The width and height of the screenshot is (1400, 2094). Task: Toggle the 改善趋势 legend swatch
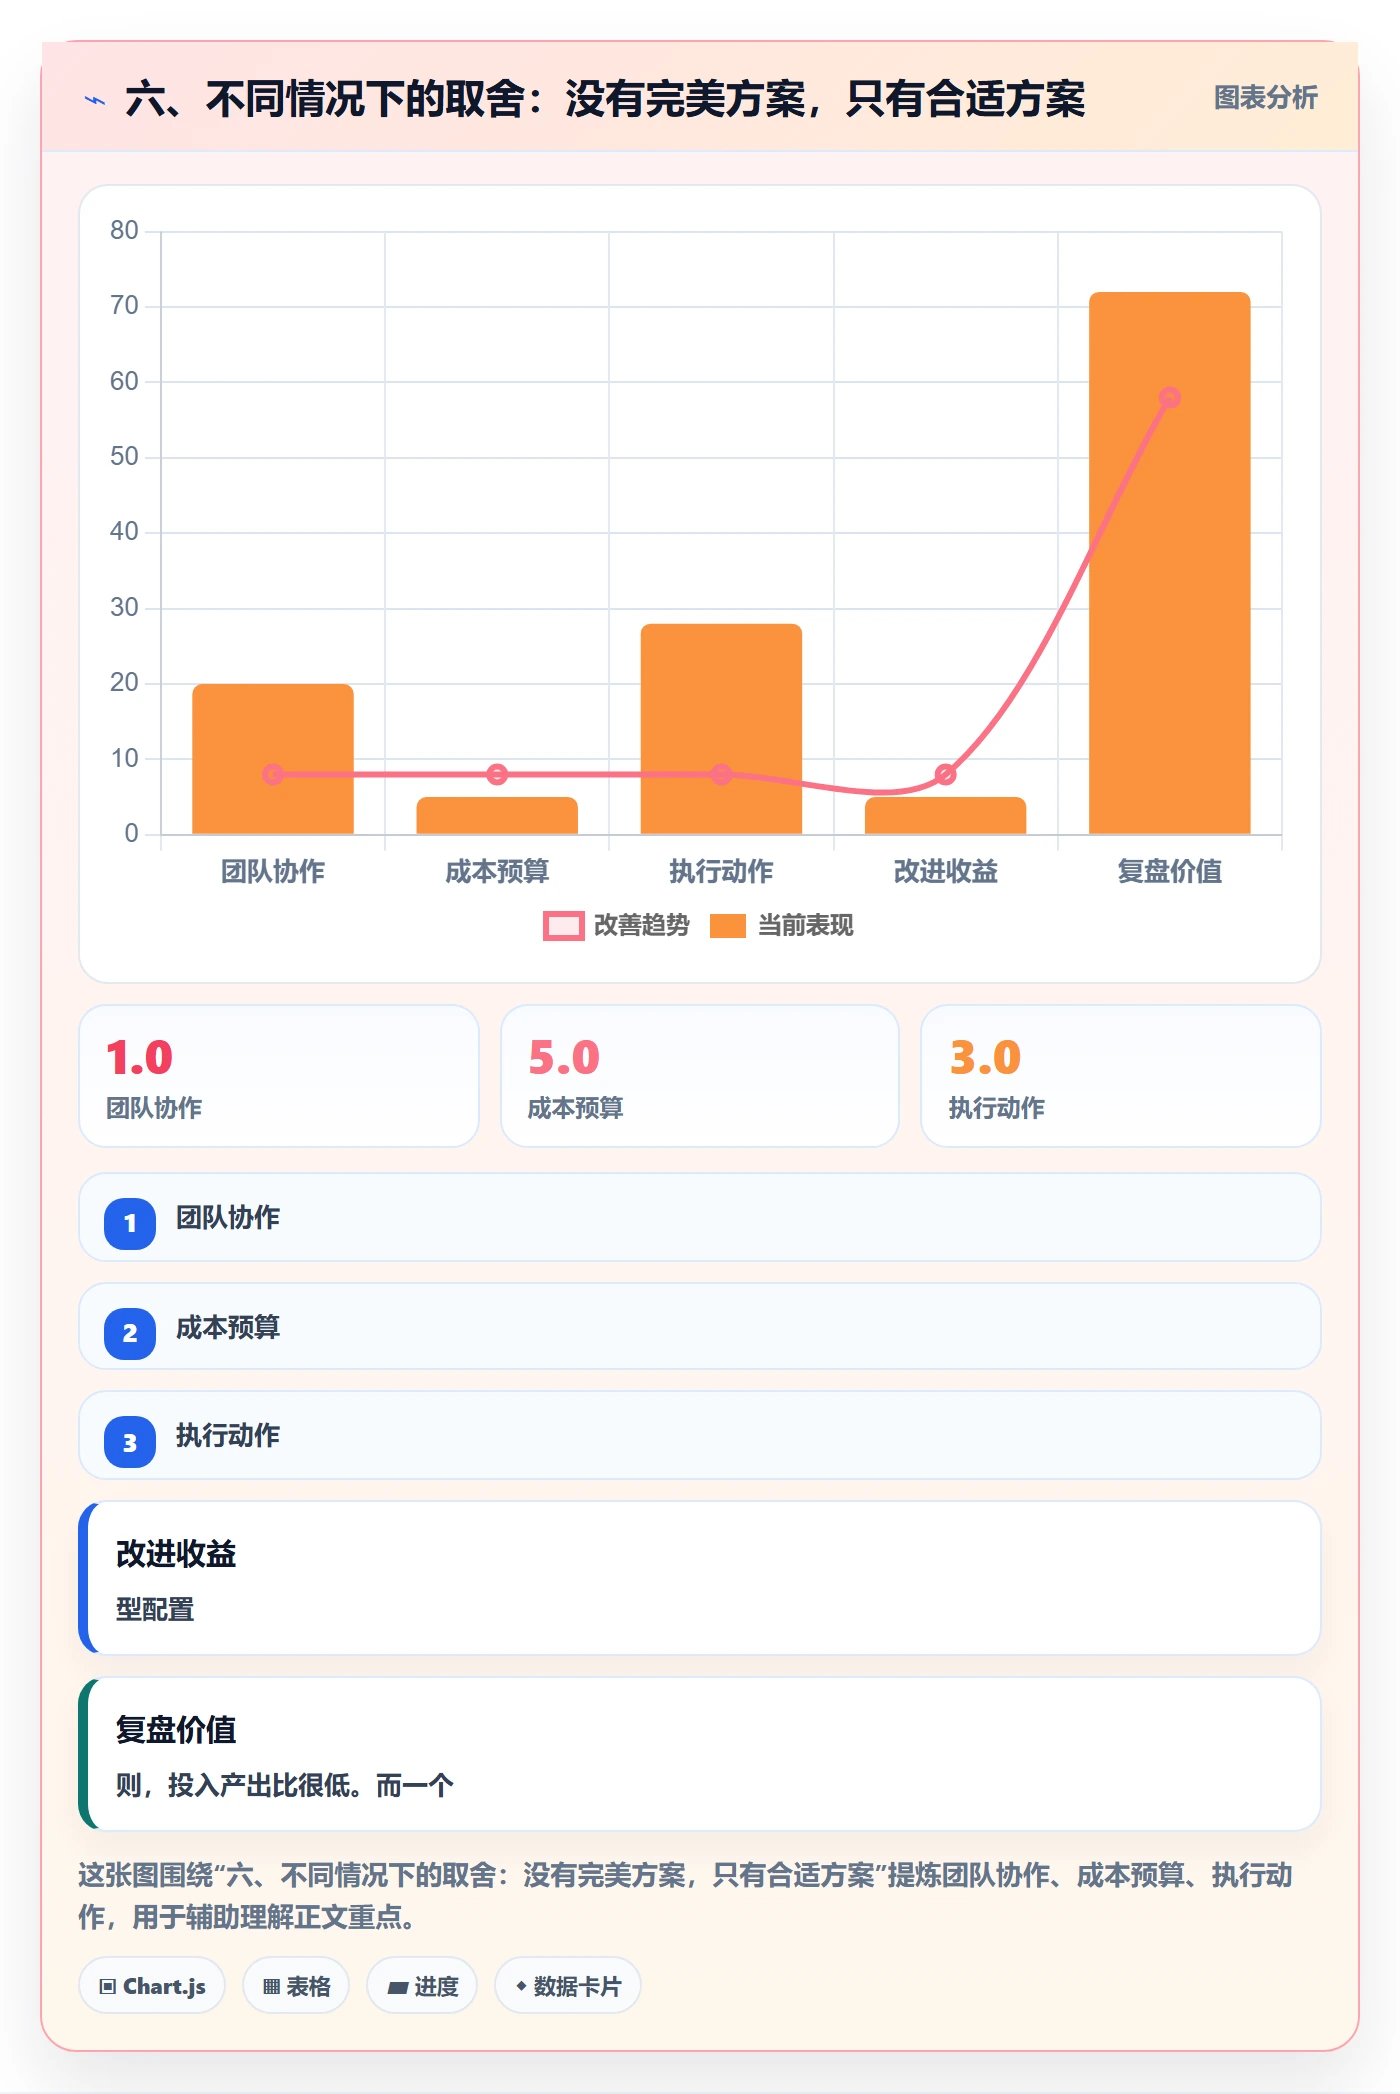click(x=563, y=926)
